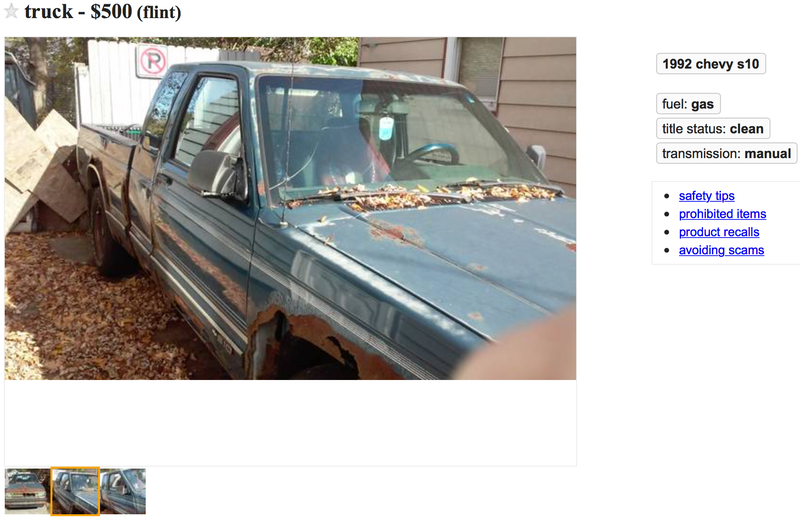The image size is (800, 520).
Task: Click the listing title word 'truck'
Action: coord(48,11)
